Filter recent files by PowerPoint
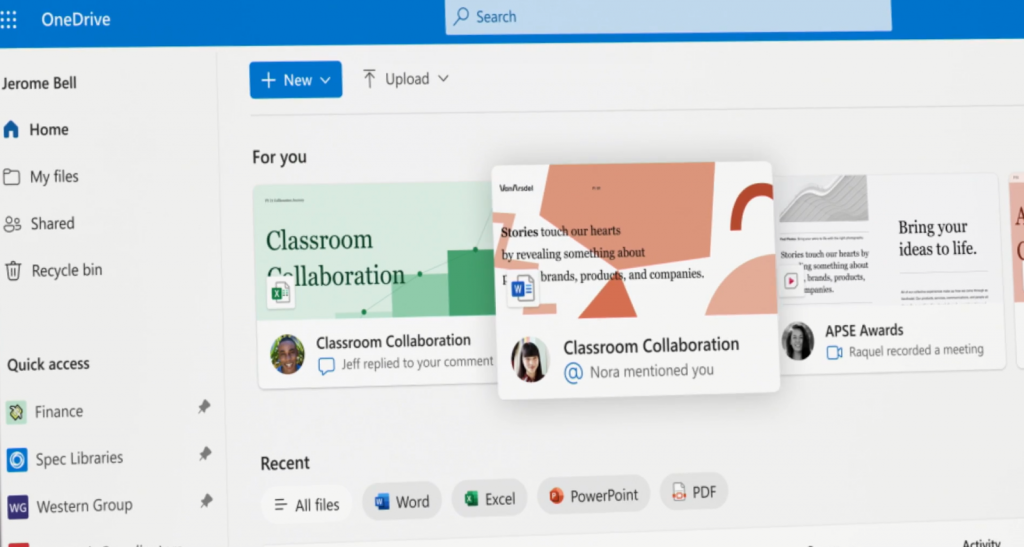Viewport: 1024px width, 547px height. tap(594, 495)
